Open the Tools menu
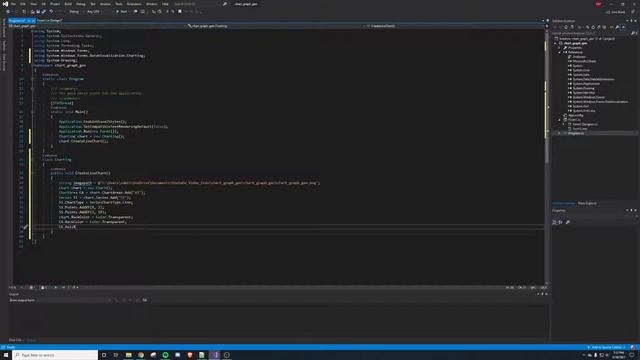640x360 pixels. 119,4
